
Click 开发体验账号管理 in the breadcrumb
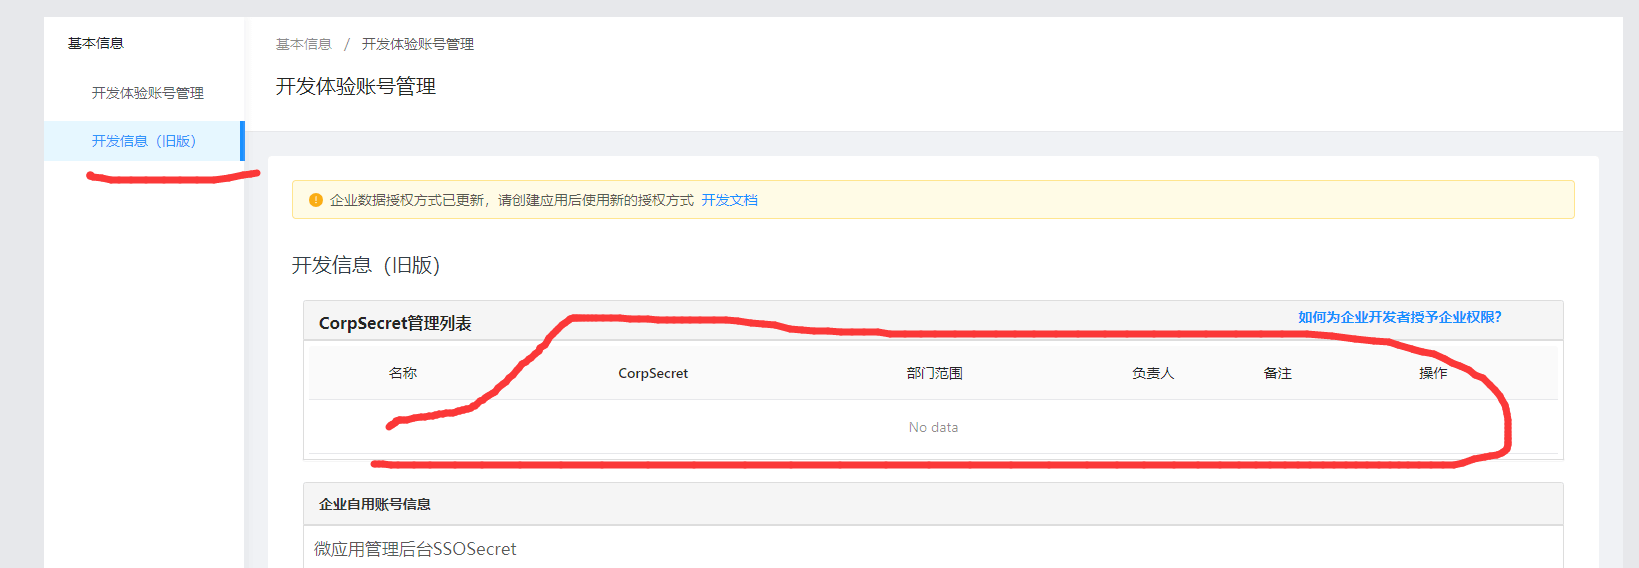[417, 44]
